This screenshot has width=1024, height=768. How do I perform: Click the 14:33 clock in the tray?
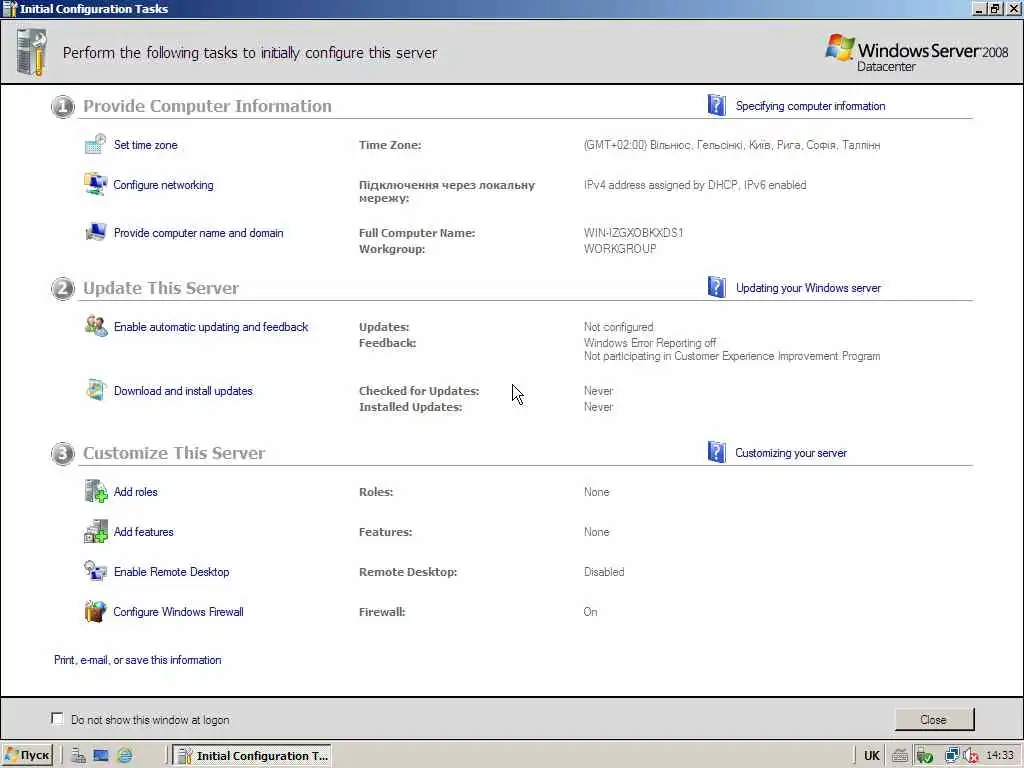pyautogui.click(x=1000, y=755)
